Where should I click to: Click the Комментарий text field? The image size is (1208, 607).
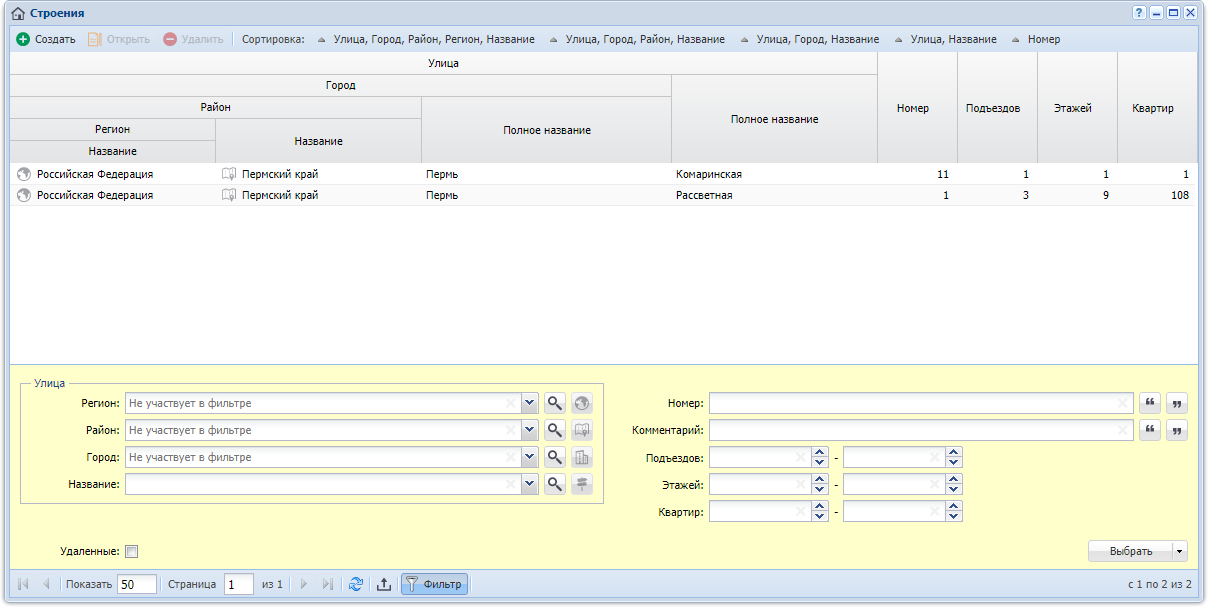click(921, 430)
